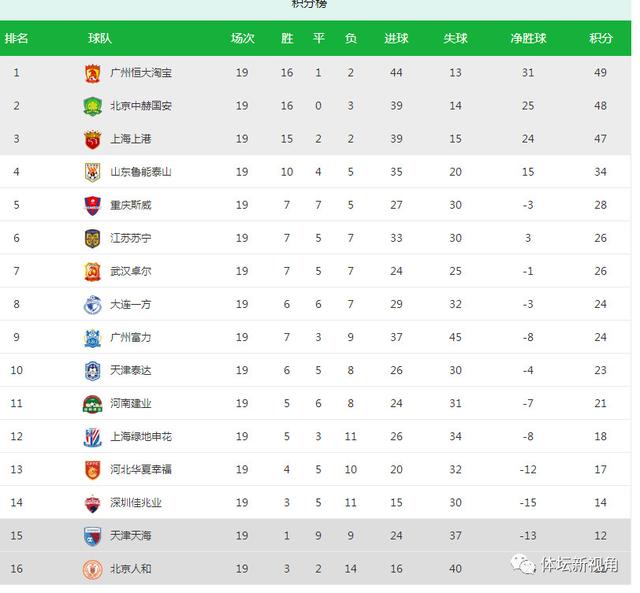Viewport: 640px width, 593px height.
Task: Open the 深圳佳兆业 team name link
Action: 136,503
